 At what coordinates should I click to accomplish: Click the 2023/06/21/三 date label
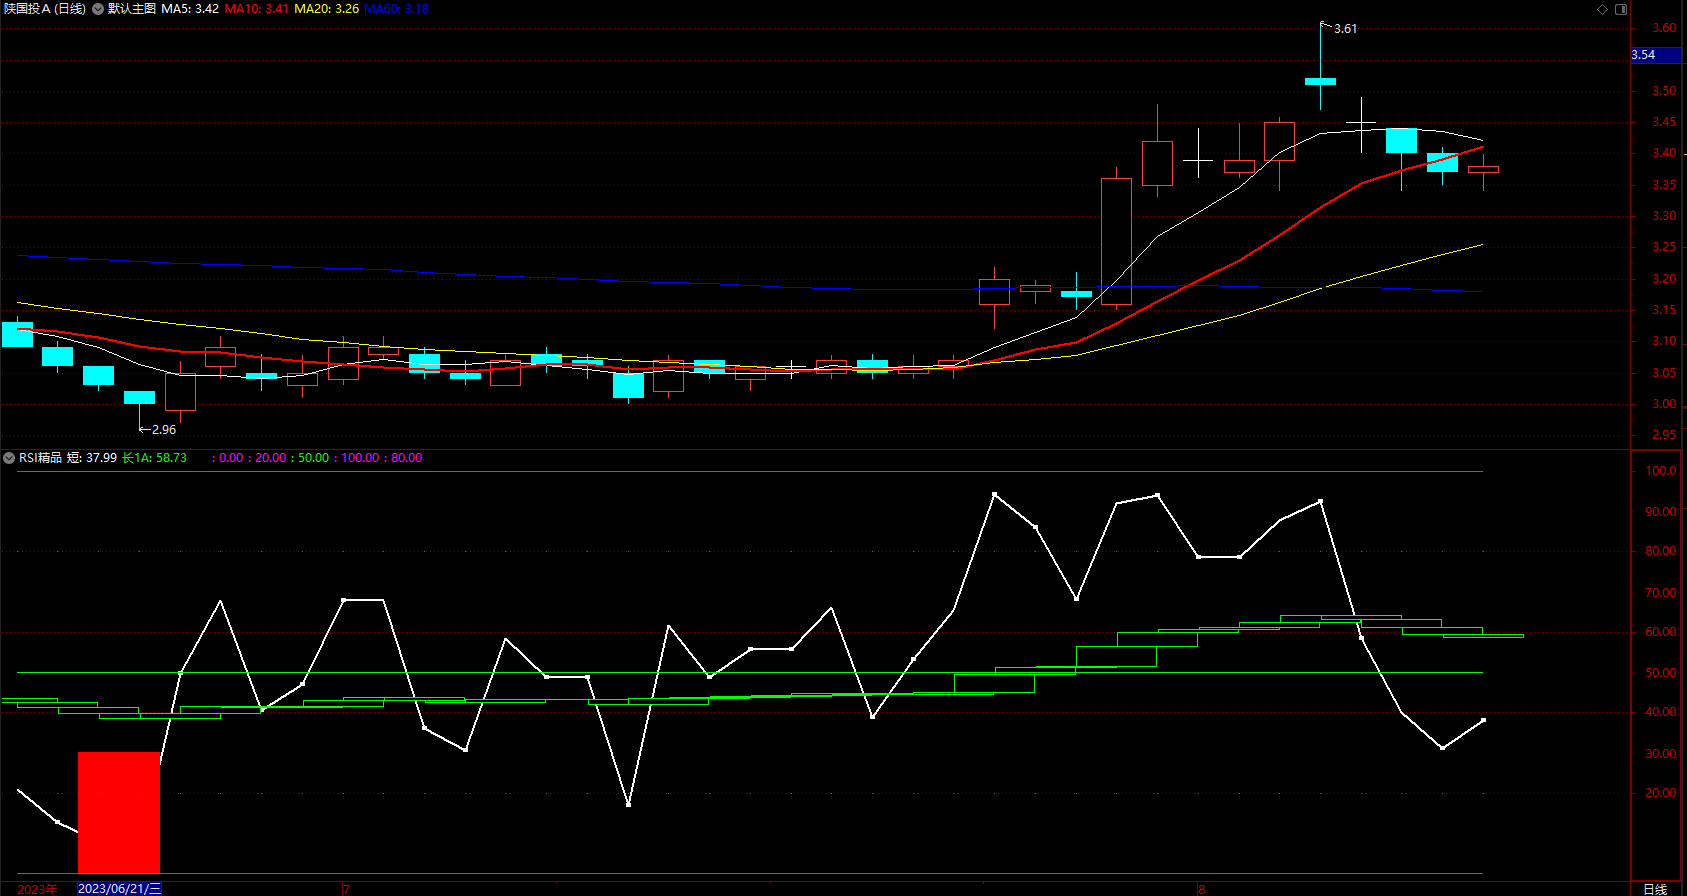point(119,888)
